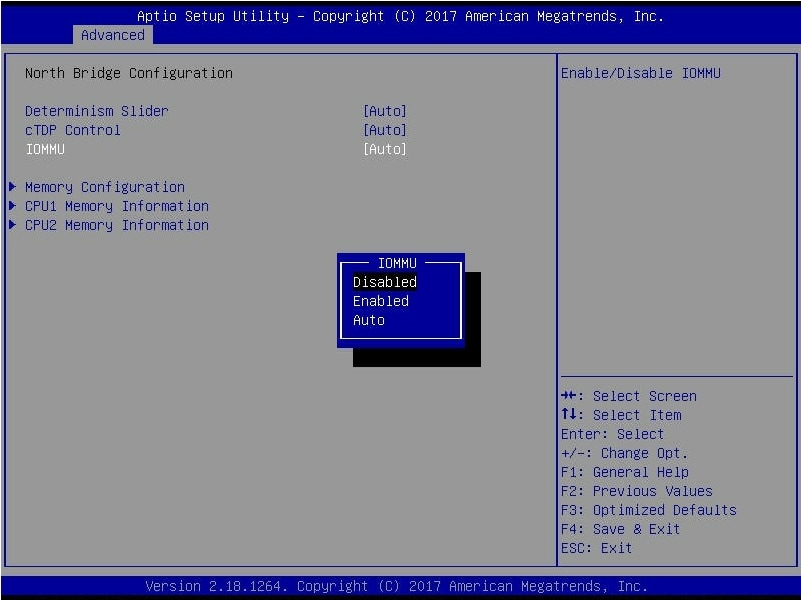Open CPU1 Memory Information submenu
This screenshot has width=801, height=600.
pyautogui.click(x=117, y=206)
